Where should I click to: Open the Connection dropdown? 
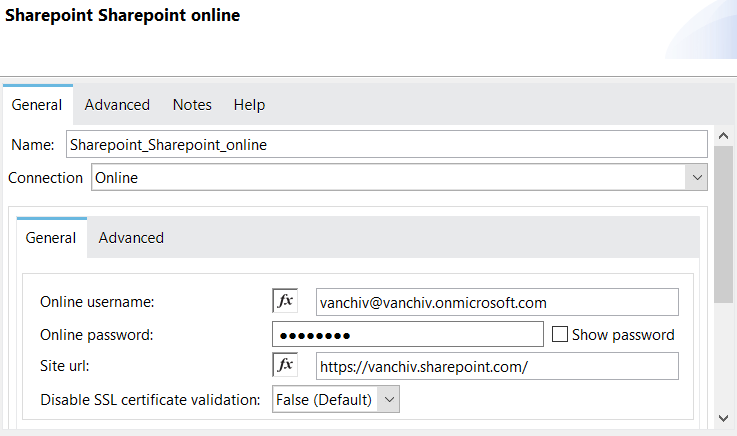[x=696, y=178]
